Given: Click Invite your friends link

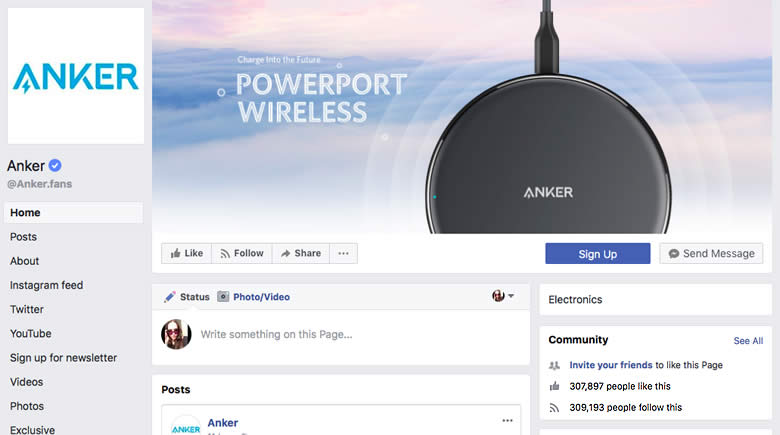Looking at the screenshot, I should click(611, 365).
